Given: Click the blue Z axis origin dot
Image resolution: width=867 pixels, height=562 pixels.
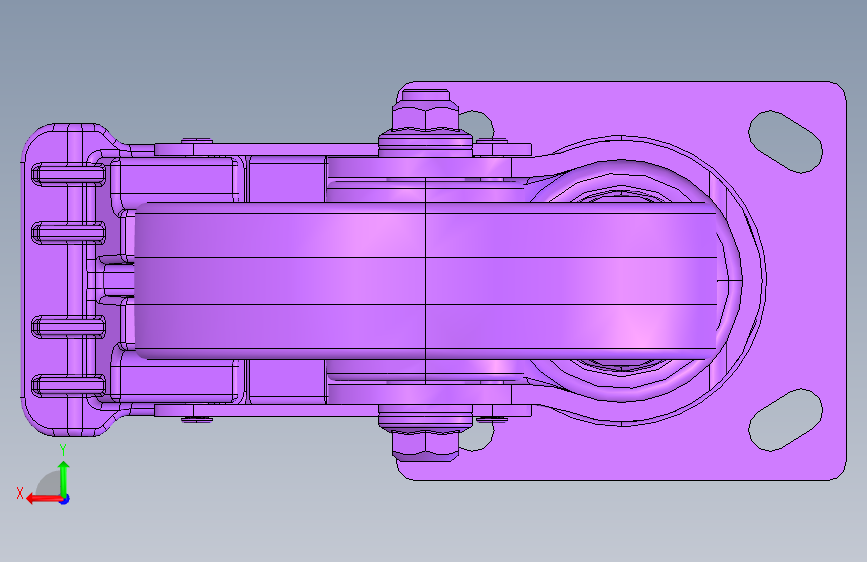Looking at the screenshot, I should (65, 499).
